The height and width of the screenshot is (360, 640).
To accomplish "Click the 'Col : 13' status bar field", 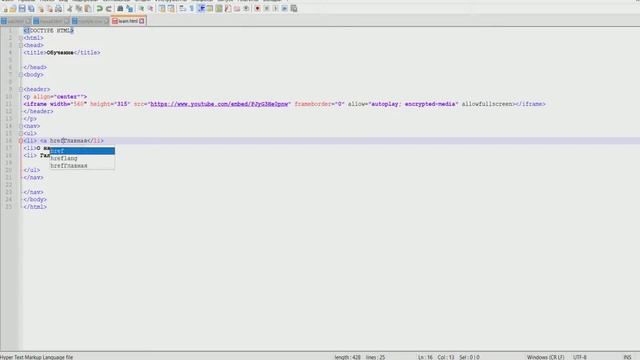I will click(x=446, y=357).
